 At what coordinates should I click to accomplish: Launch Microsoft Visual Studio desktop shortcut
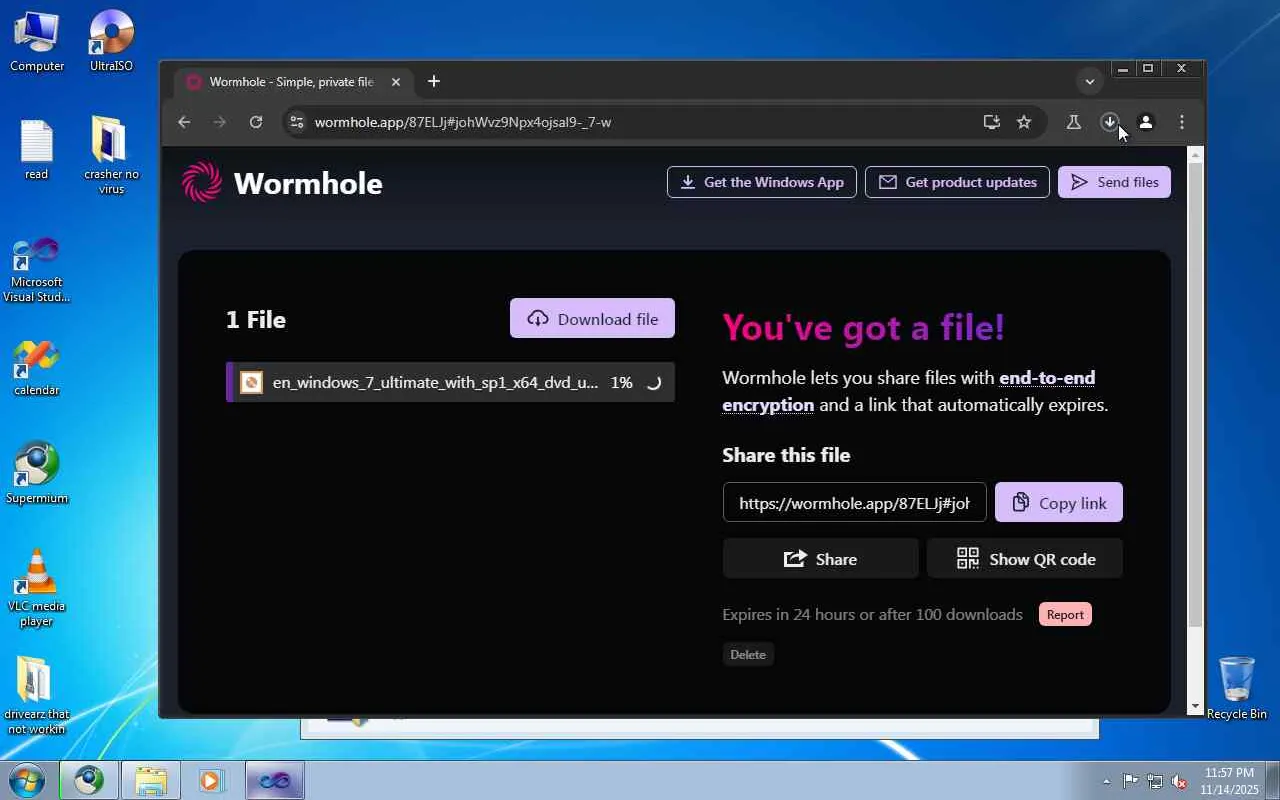tap(37, 270)
